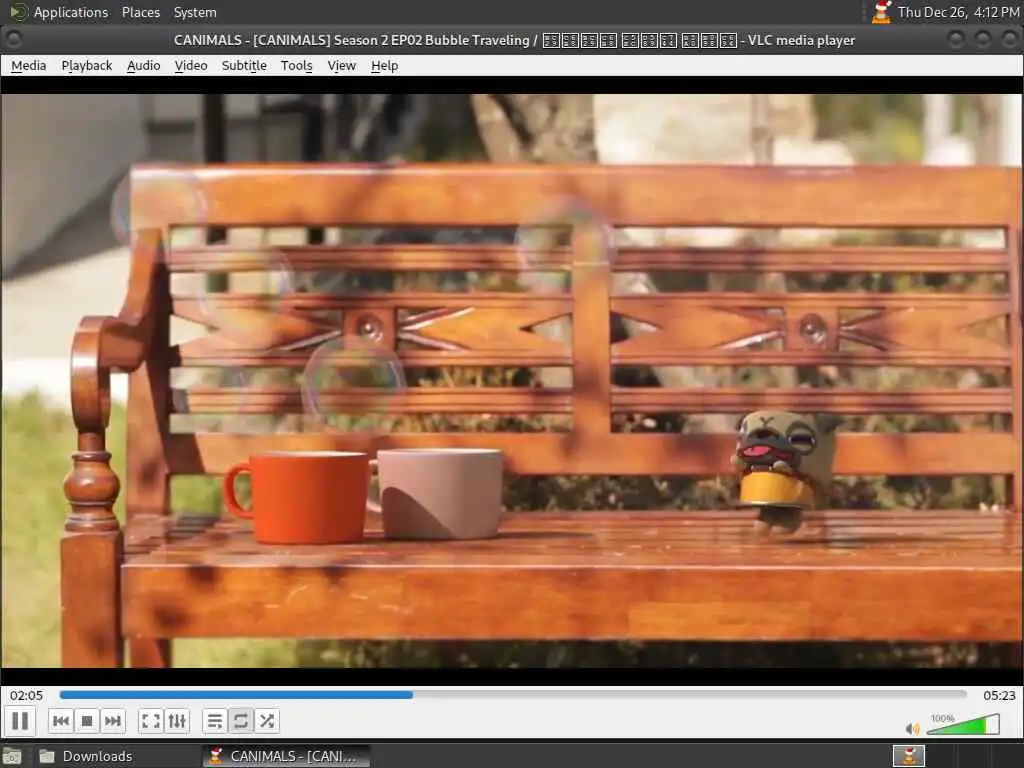Viewport: 1024px width, 768px height.
Task: Open the Playback menu
Action: (x=87, y=65)
